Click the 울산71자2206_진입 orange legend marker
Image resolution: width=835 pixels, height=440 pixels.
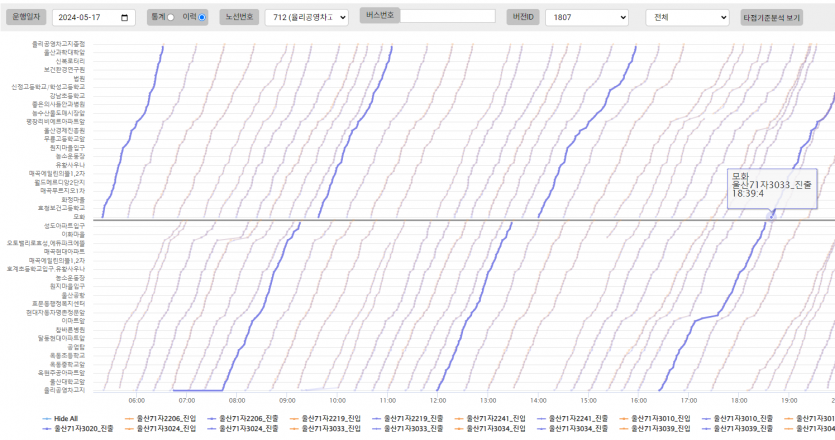tap(129, 417)
